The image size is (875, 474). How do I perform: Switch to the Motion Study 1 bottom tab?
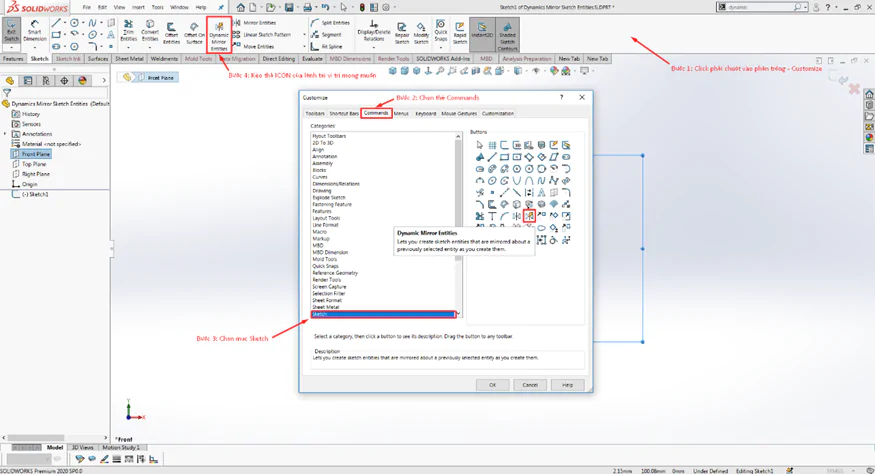click(122, 447)
